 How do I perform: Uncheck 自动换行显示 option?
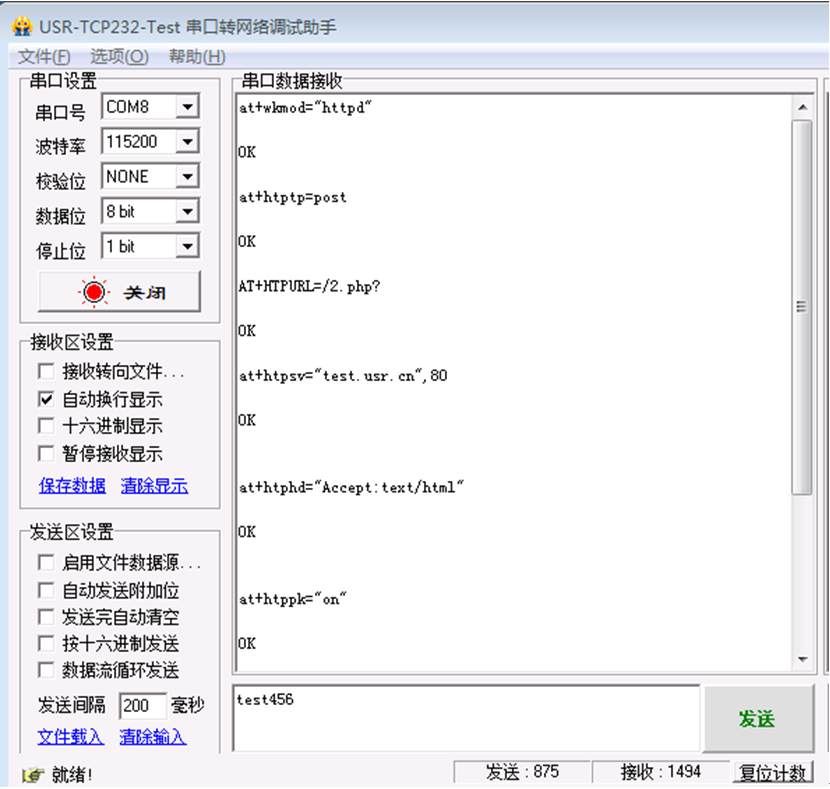point(46,399)
